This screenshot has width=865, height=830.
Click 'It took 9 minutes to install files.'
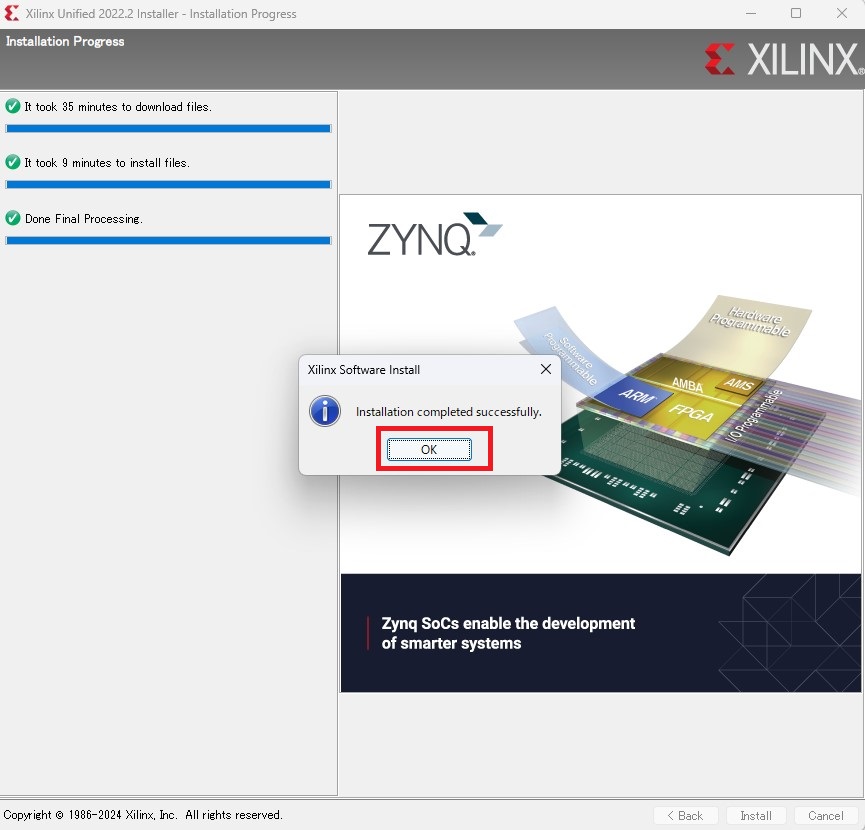click(107, 163)
